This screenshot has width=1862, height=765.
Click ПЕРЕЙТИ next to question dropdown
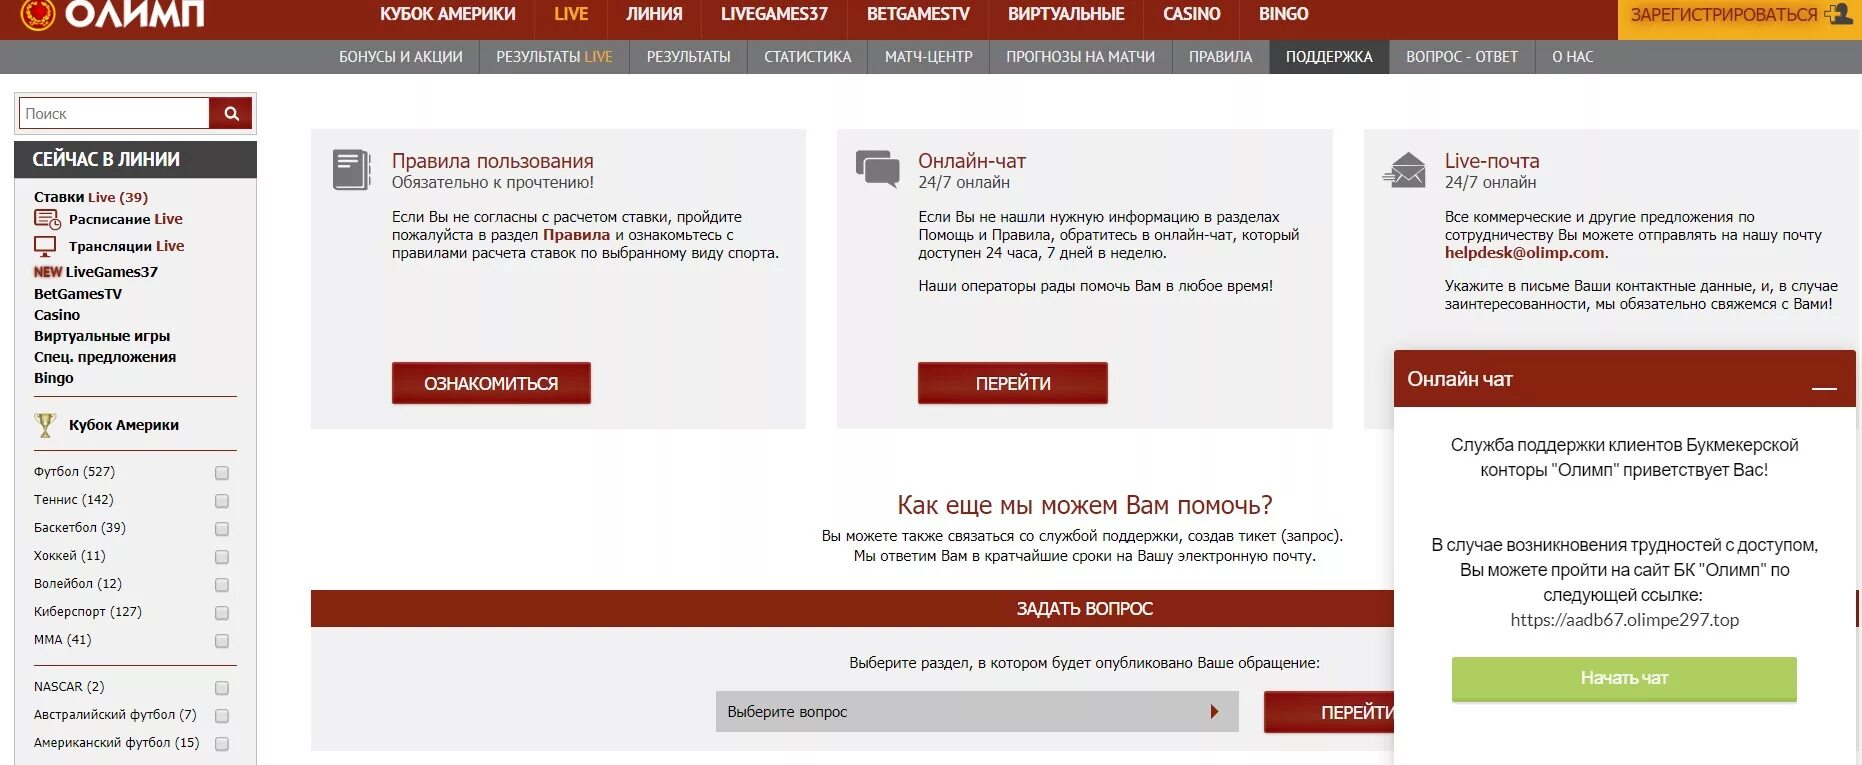pyautogui.click(x=1329, y=712)
